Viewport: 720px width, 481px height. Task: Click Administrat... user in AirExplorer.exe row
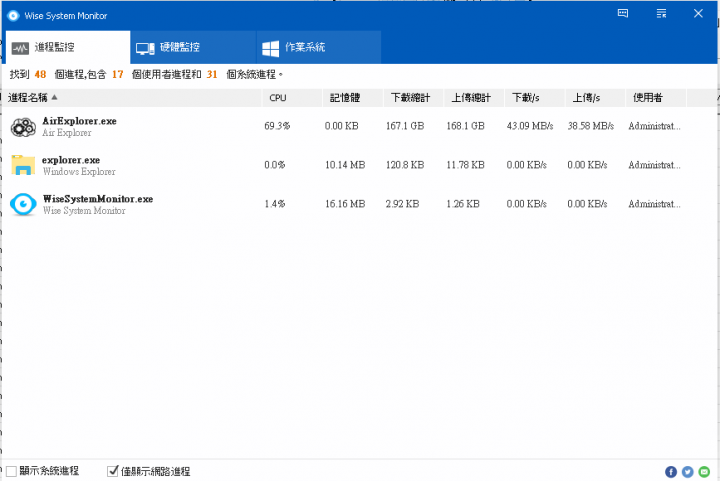(x=654, y=126)
